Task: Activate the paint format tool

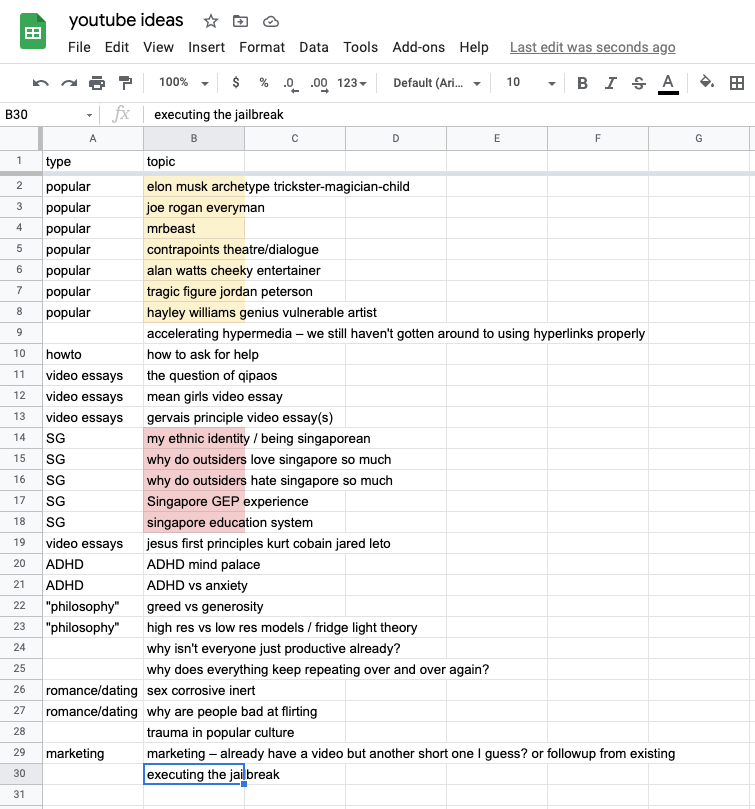Action: (125, 83)
